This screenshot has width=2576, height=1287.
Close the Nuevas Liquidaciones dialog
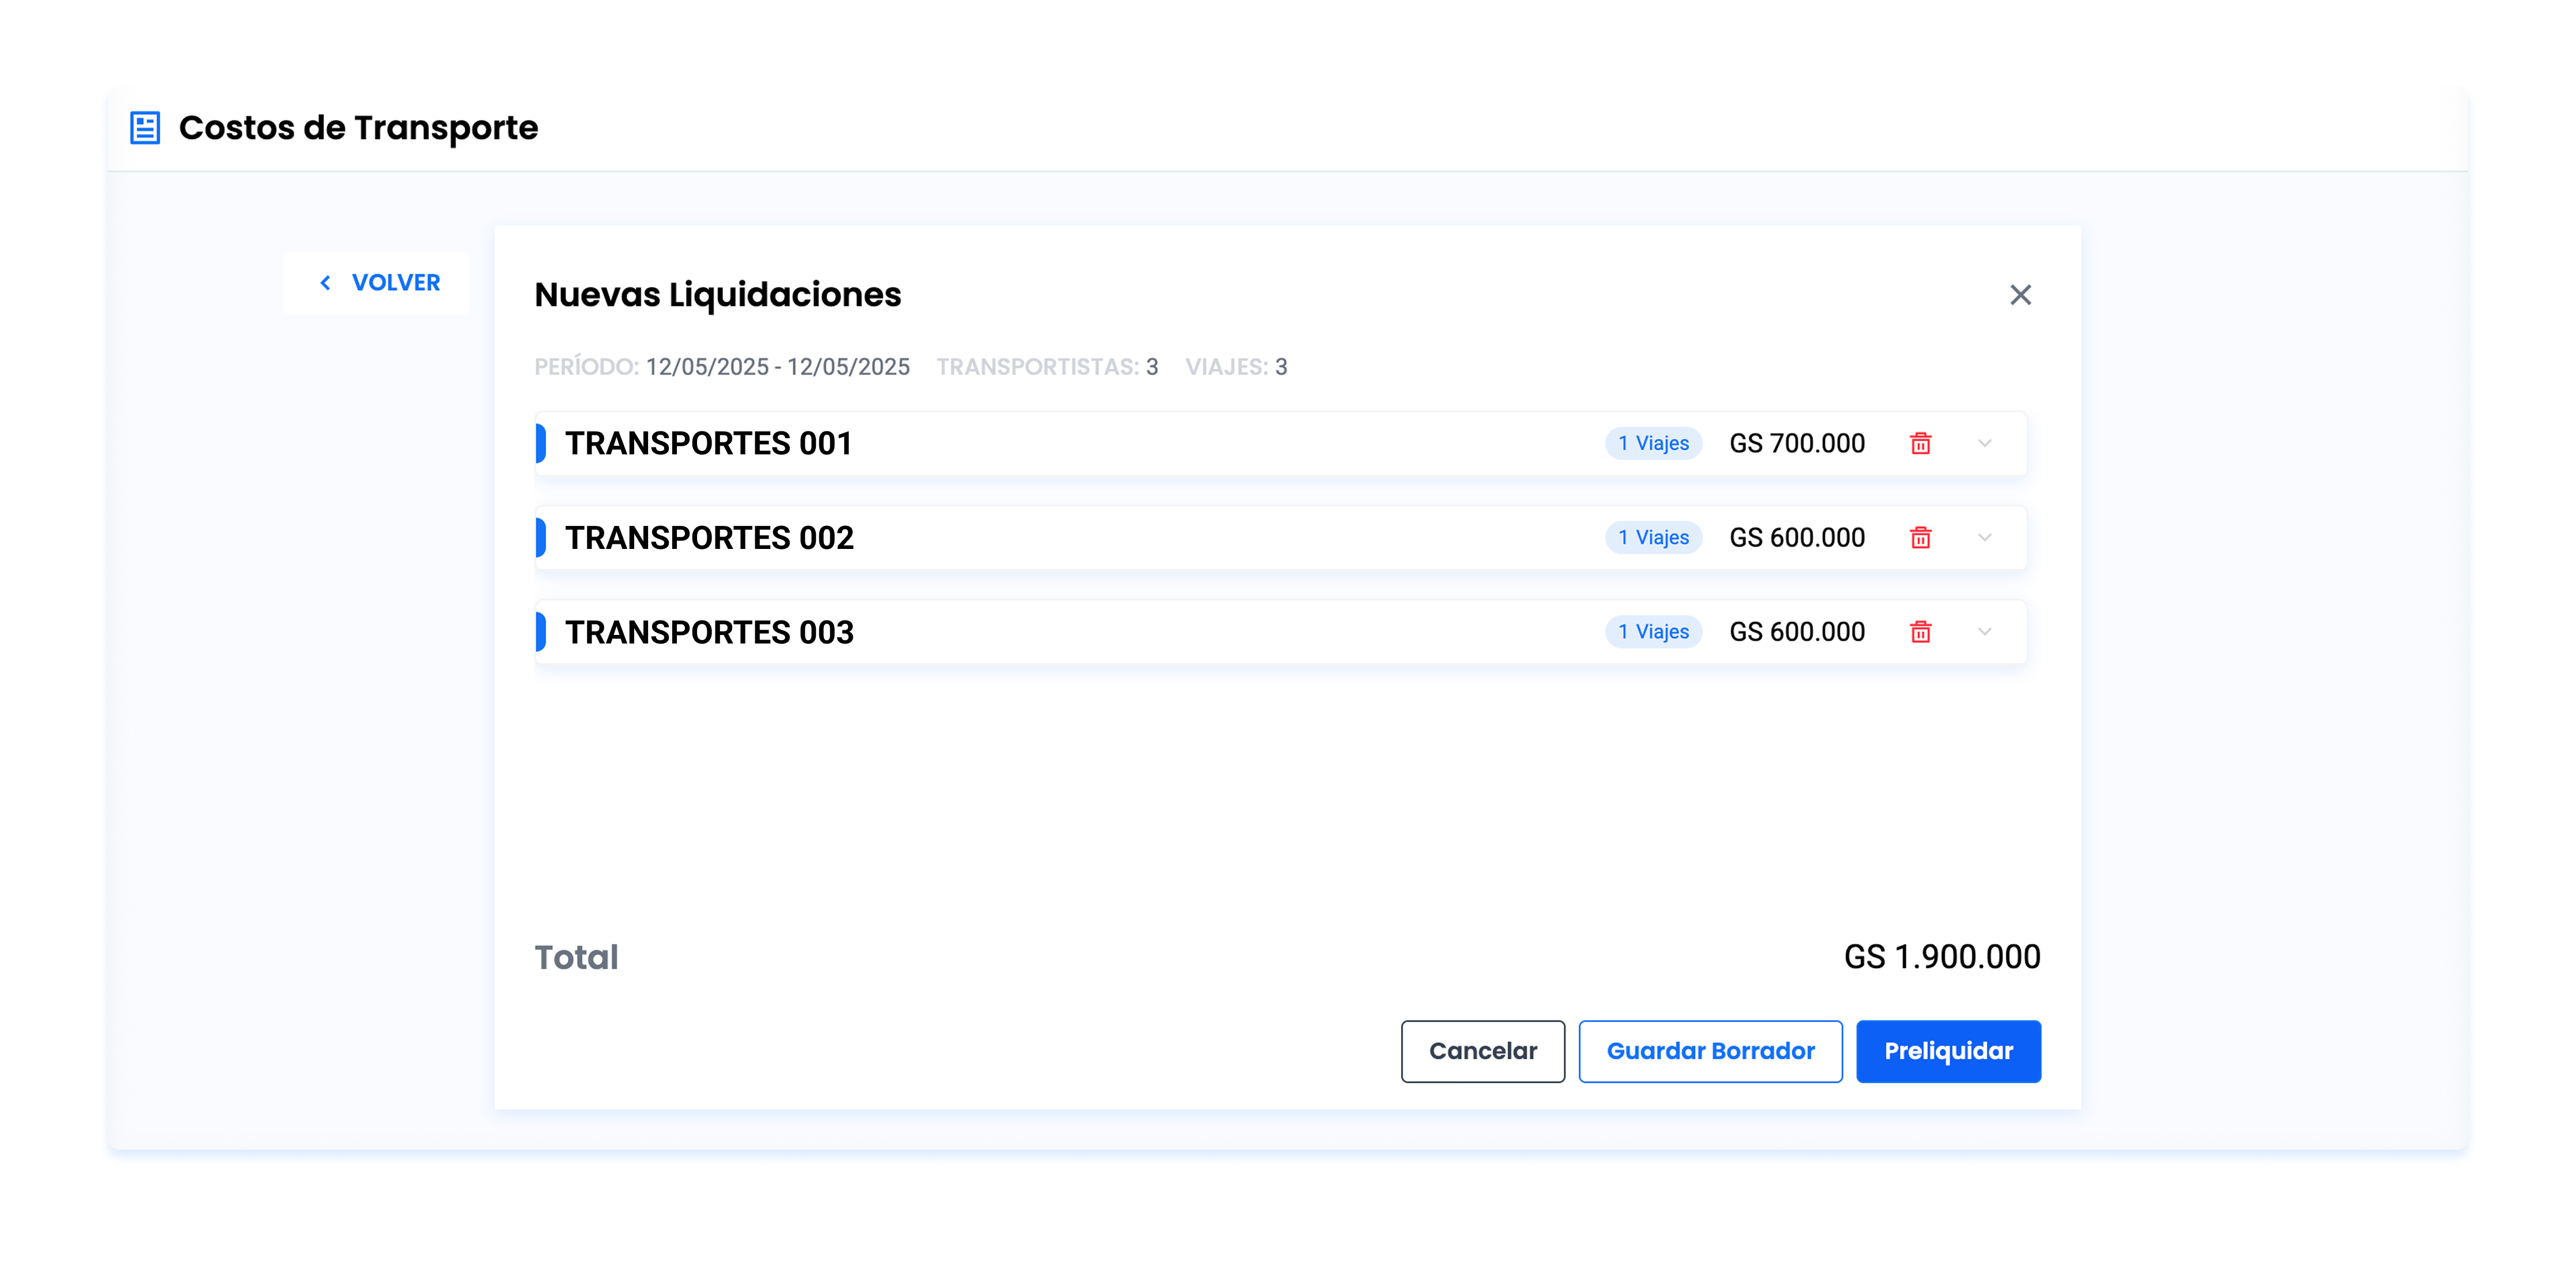(2020, 295)
